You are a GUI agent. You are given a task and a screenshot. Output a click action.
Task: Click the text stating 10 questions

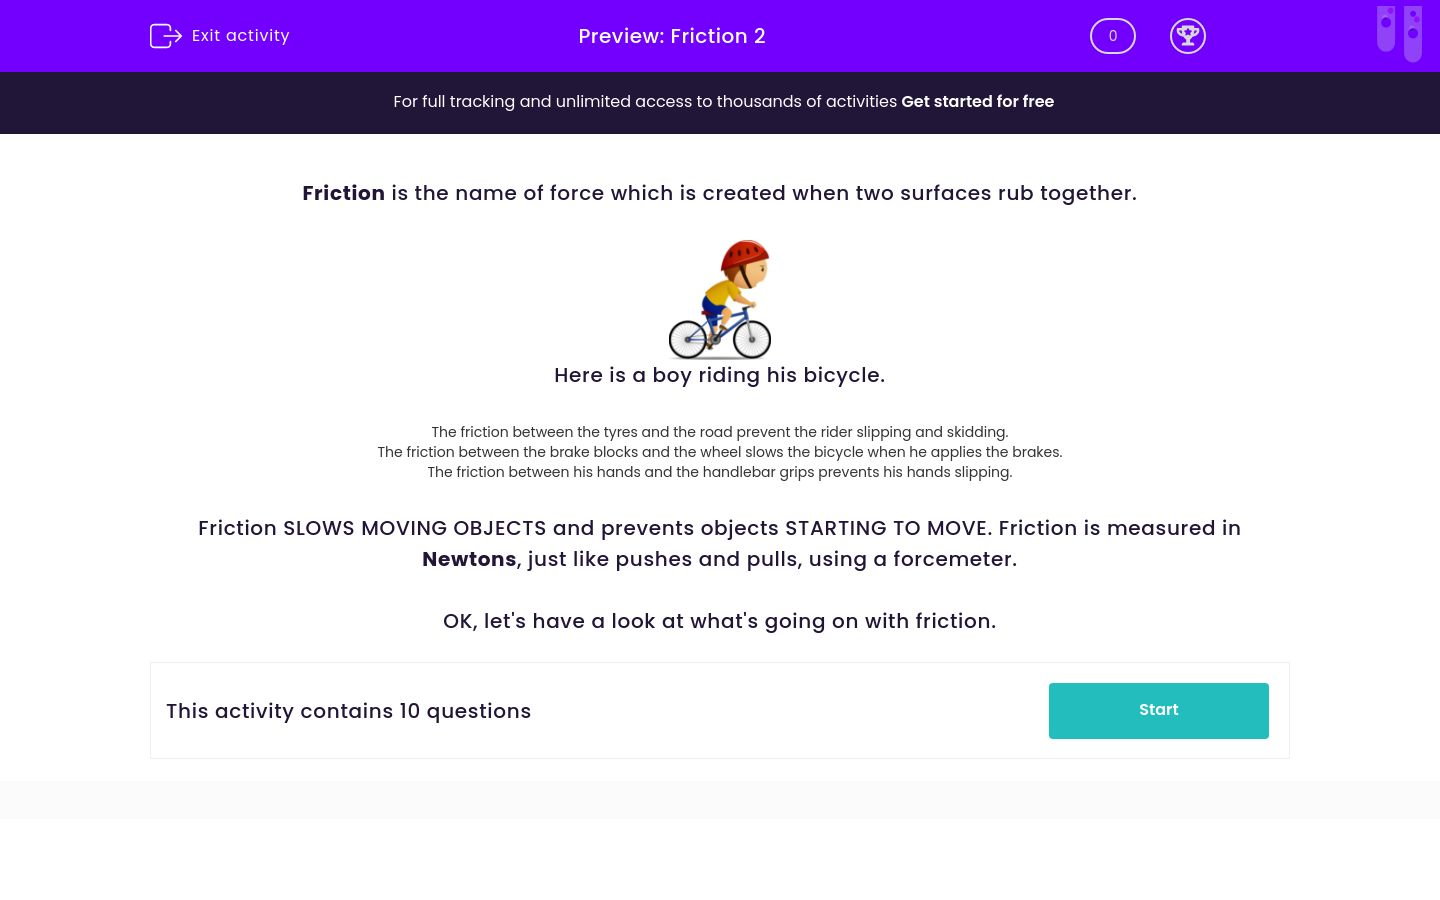tap(348, 711)
